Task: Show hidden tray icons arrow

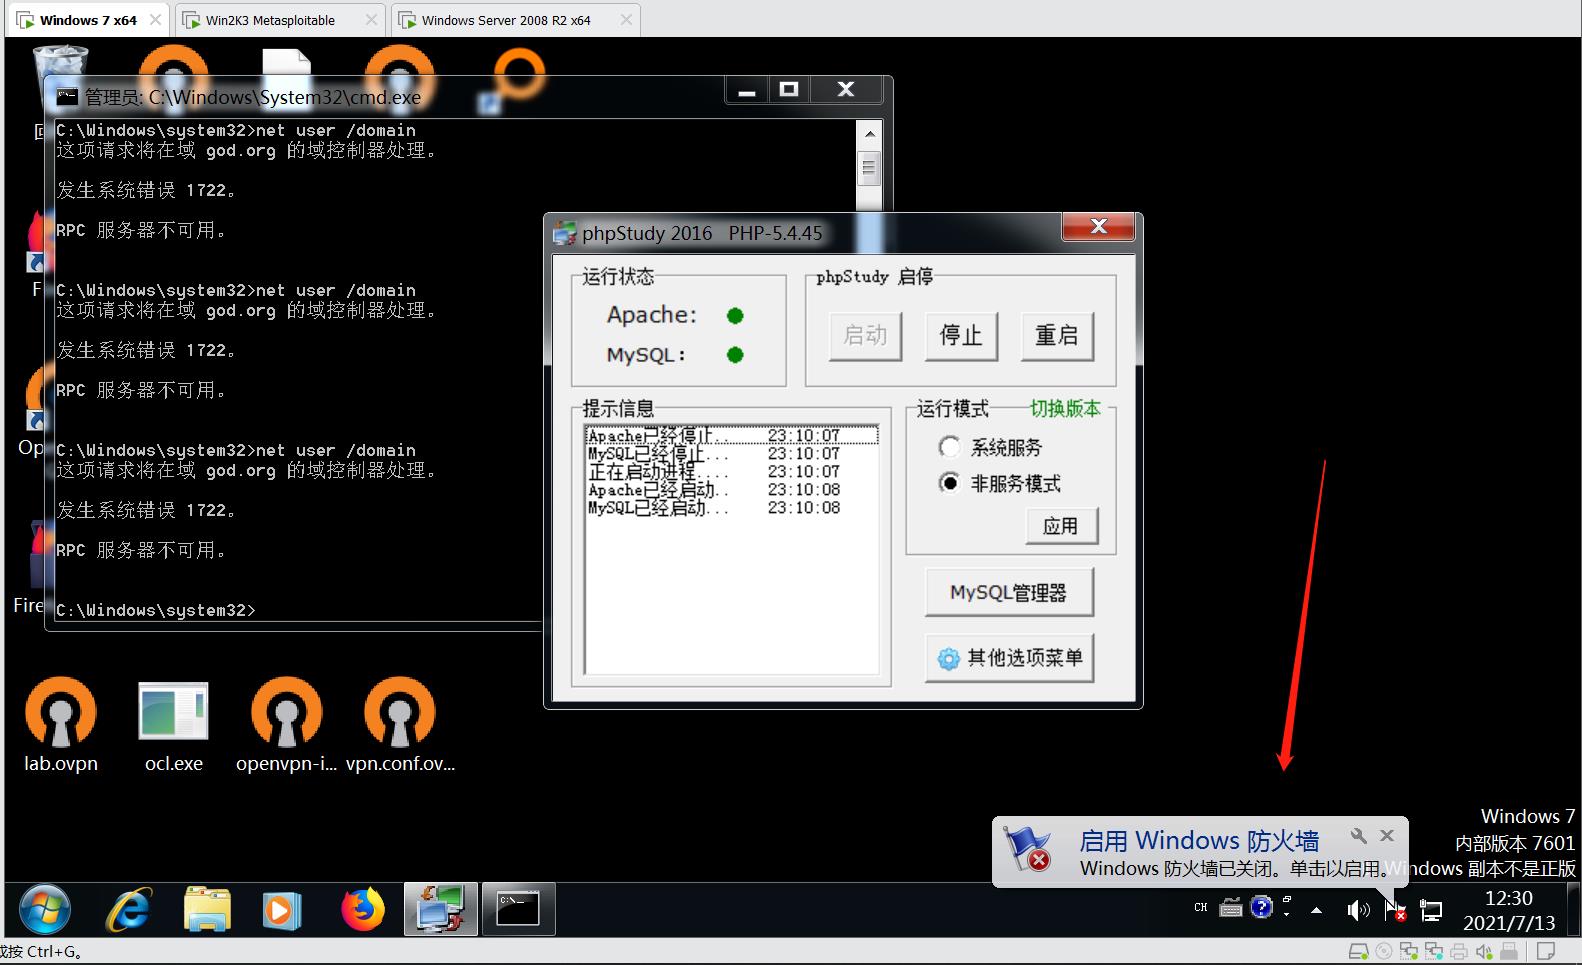Action: click(x=1317, y=910)
